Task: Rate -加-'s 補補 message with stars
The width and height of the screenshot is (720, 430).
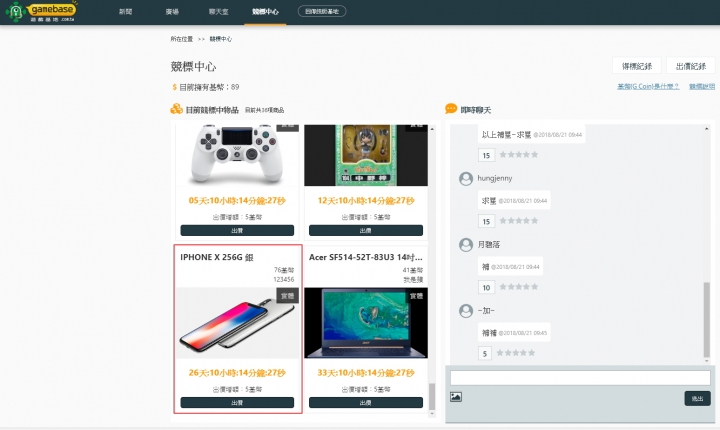Action: [x=516, y=353]
